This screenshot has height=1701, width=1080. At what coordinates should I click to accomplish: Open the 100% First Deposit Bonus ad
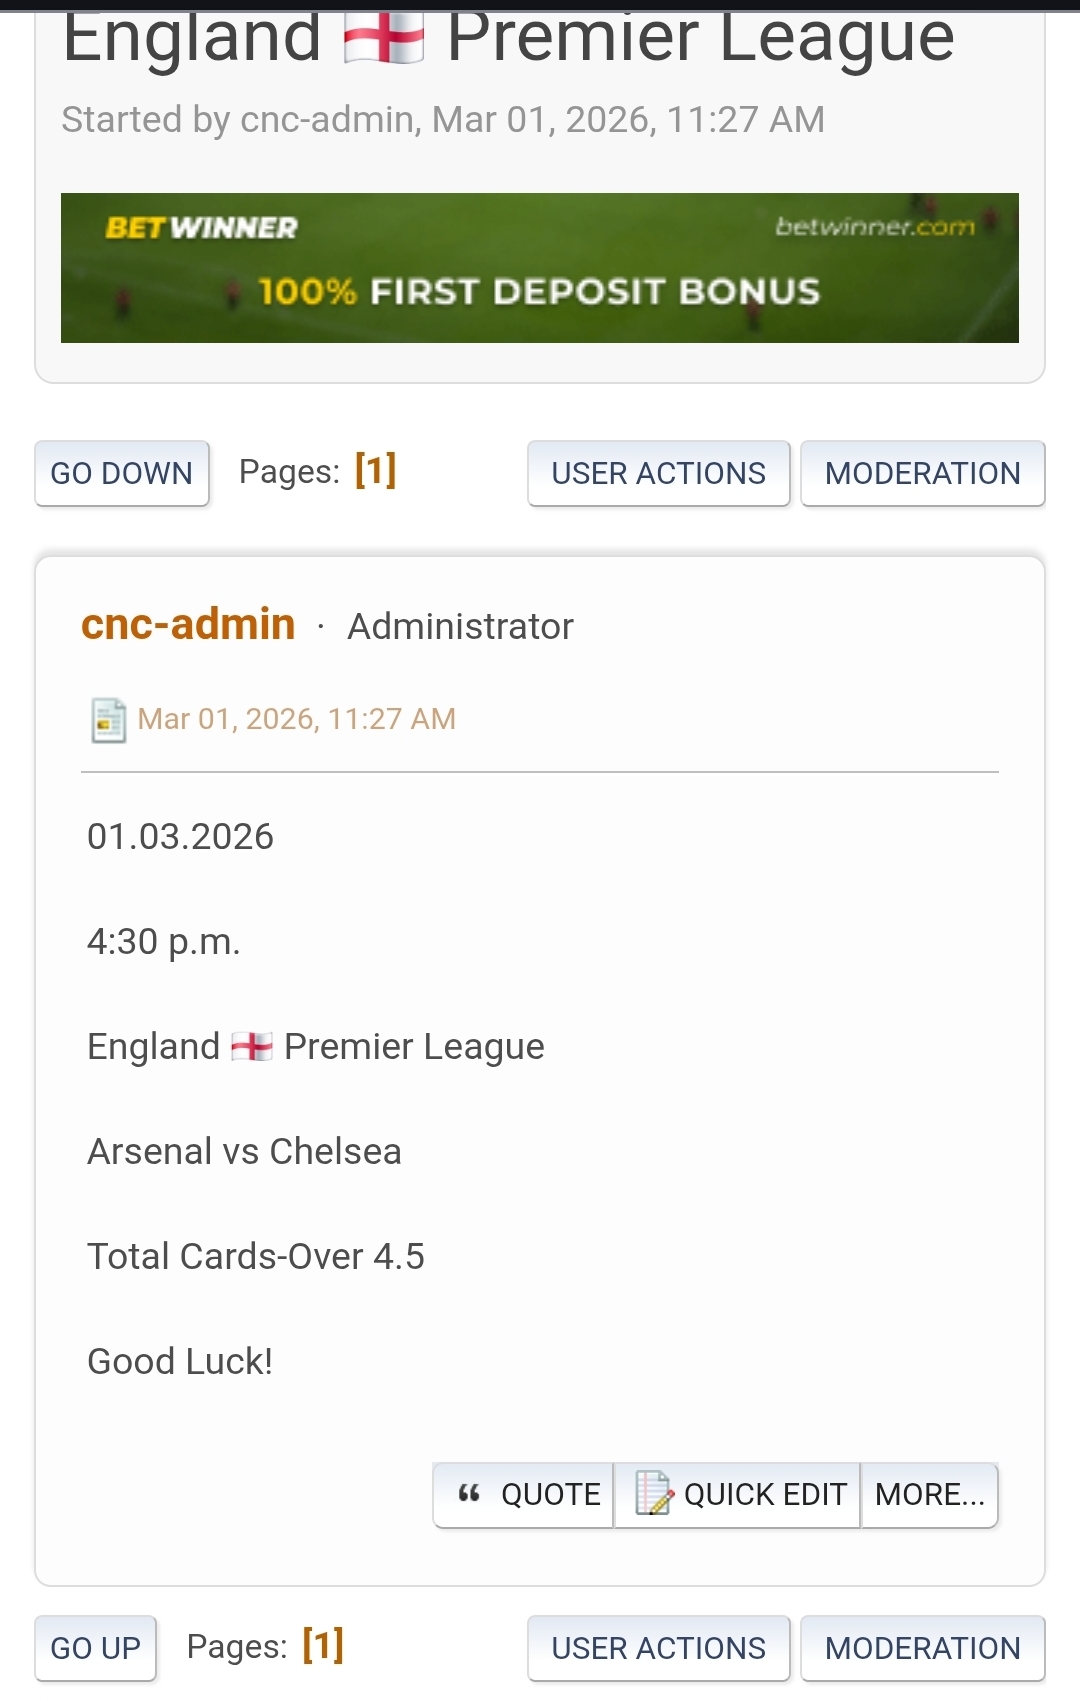pos(540,292)
